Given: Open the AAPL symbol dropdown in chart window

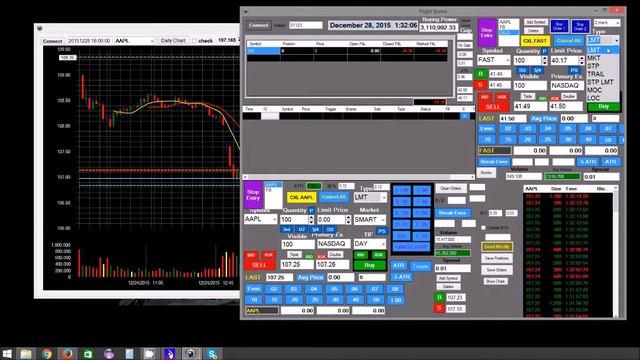Looking at the screenshot, I should [152, 41].
